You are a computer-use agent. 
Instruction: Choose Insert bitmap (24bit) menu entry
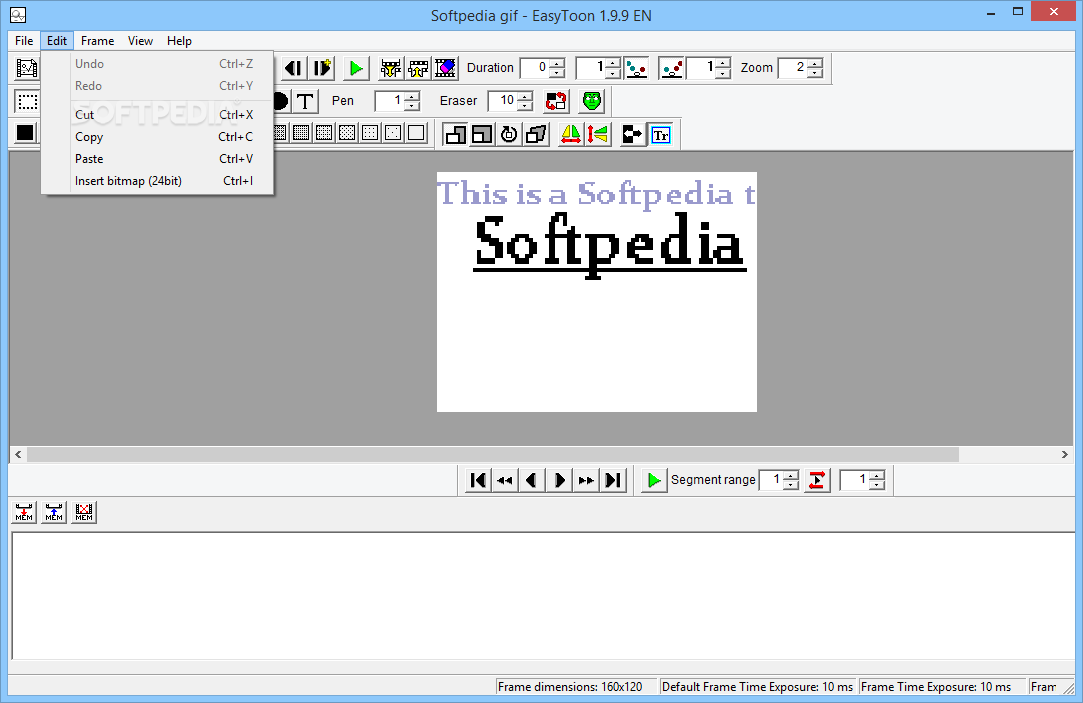(157, 181)
